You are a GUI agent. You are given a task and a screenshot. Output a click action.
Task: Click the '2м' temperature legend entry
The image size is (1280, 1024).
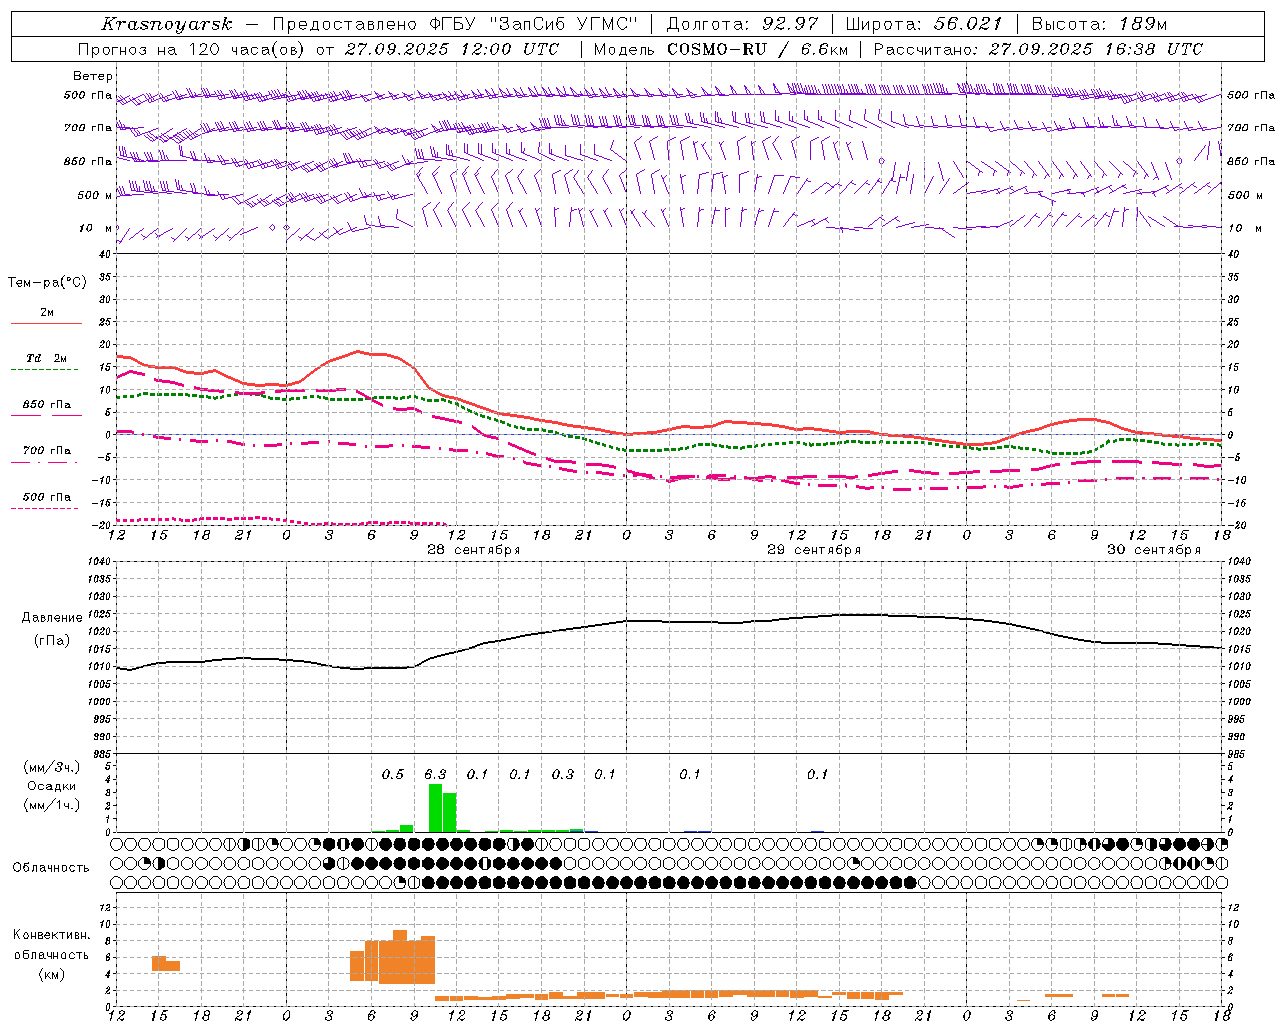click(x=47, y=312)
